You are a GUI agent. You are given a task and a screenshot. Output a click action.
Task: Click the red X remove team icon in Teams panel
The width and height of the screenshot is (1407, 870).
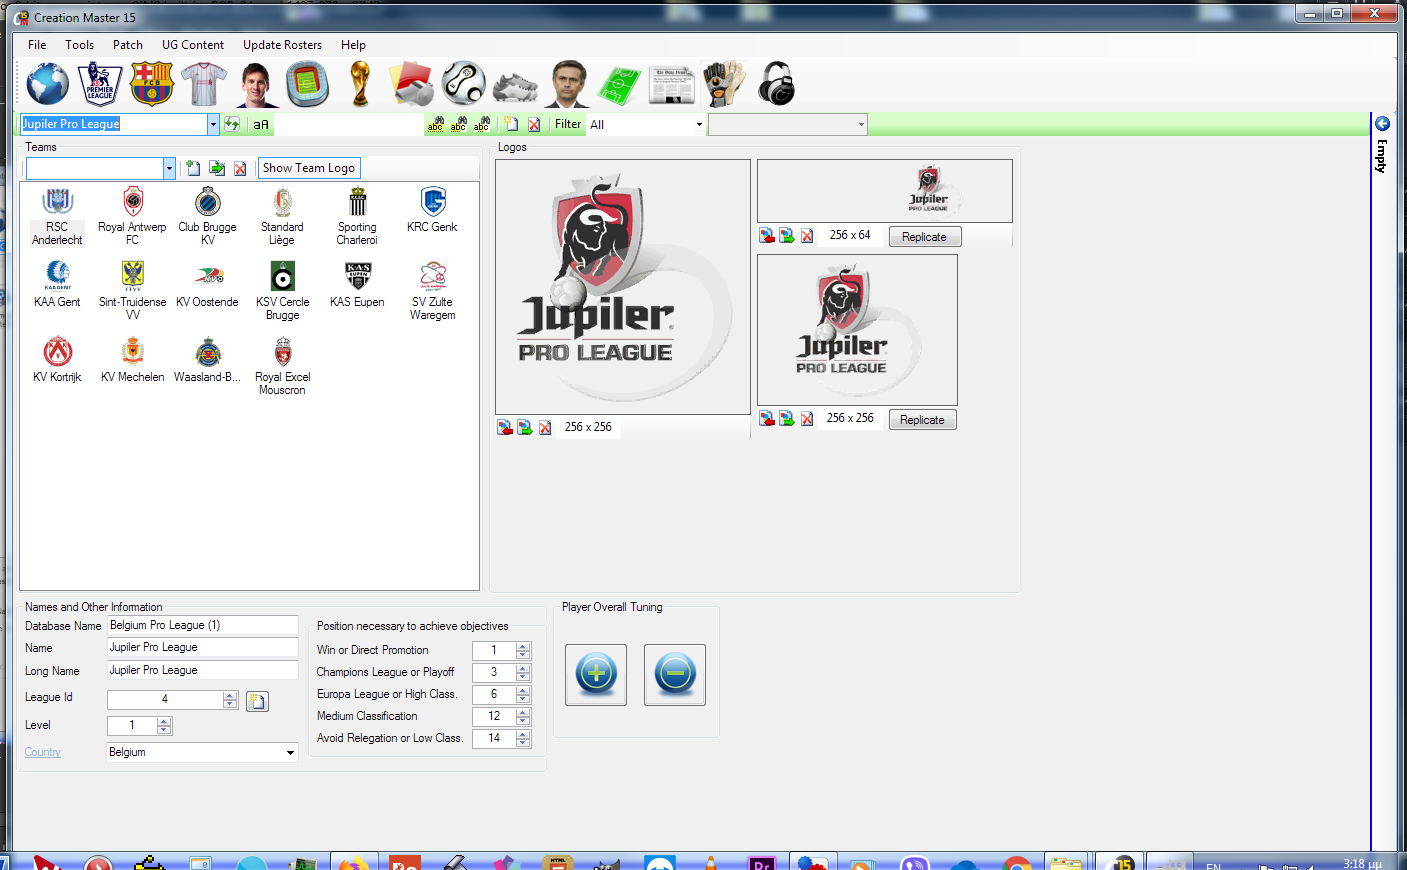click(x=240, y=168)
